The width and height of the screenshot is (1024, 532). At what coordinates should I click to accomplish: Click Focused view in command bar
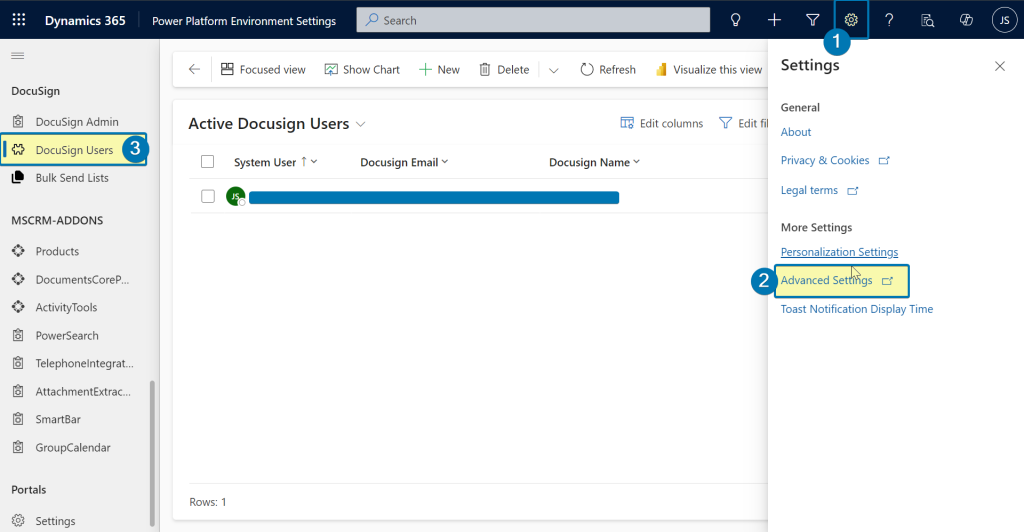pos(263,69)
